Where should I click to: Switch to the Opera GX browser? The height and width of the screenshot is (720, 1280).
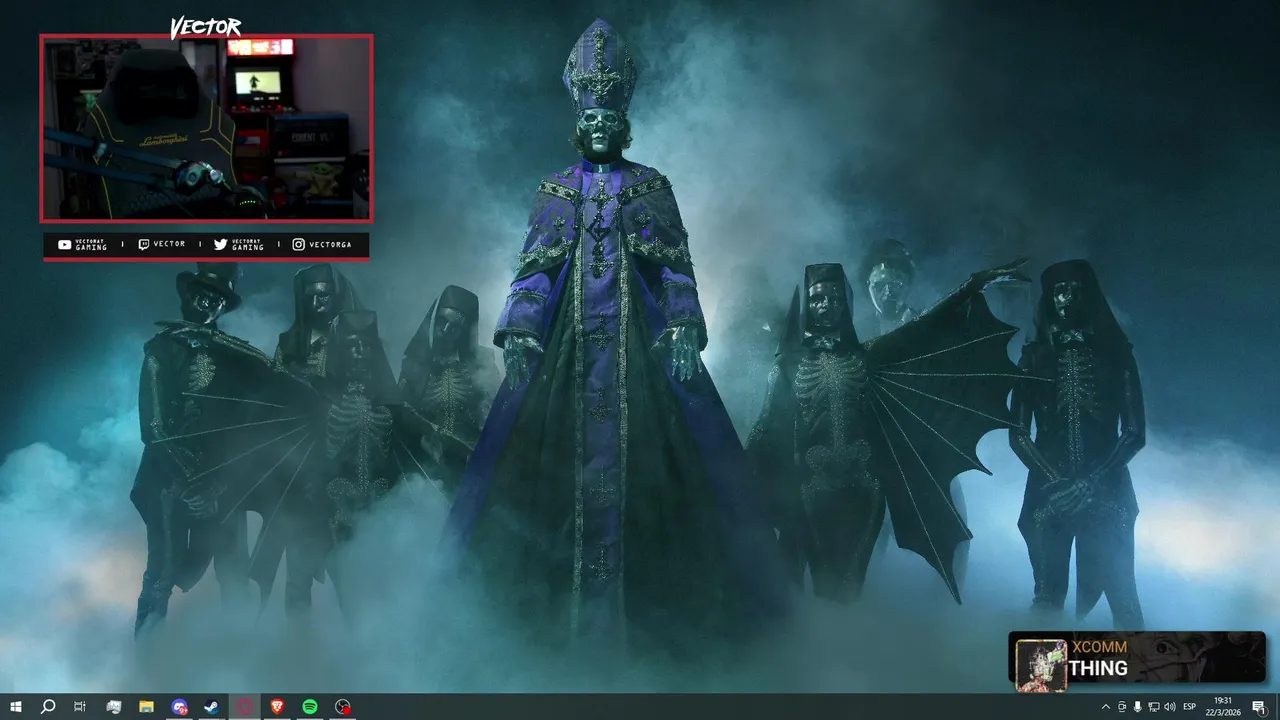point(245,707)
